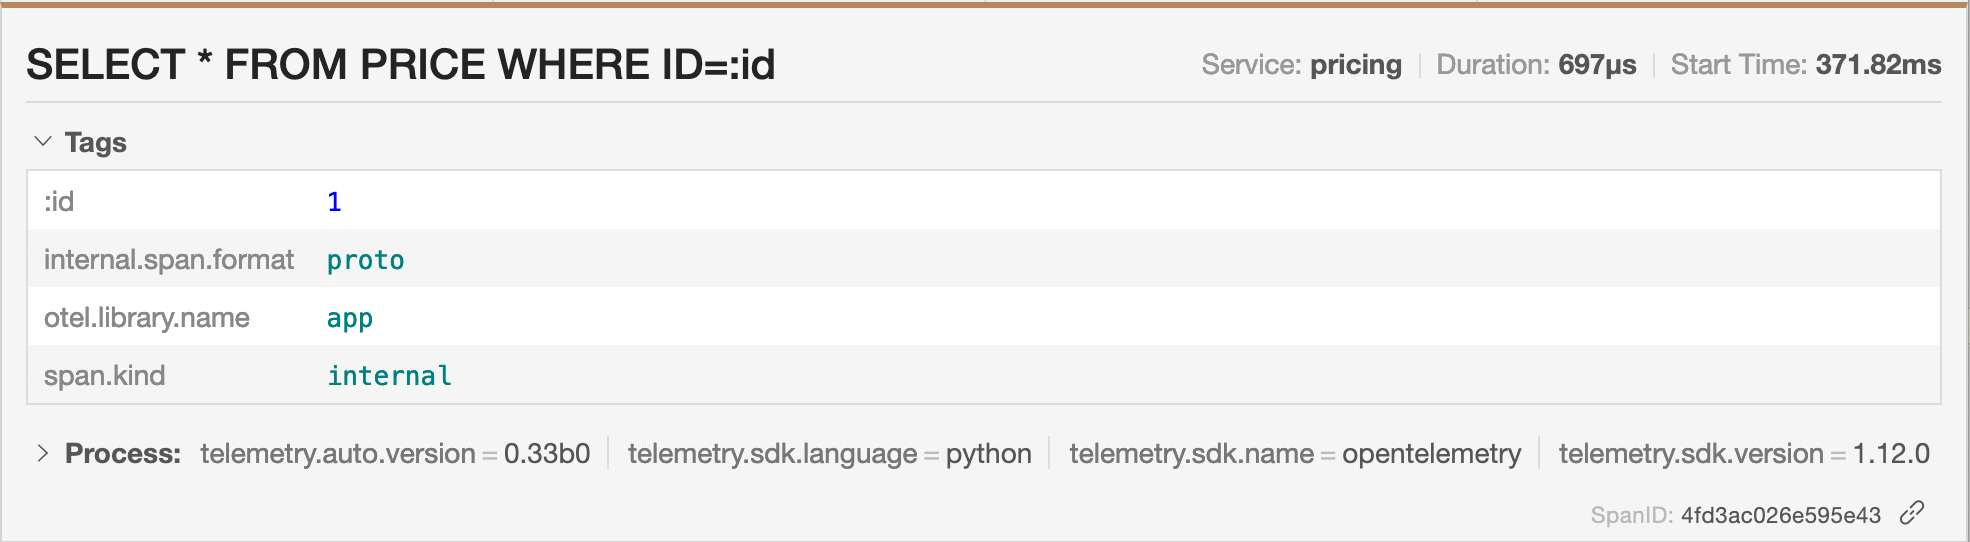The width and height of the screenshot is (1970, 542).
Task: Collapse the Tags section chevron
Action: pos(43,142)
